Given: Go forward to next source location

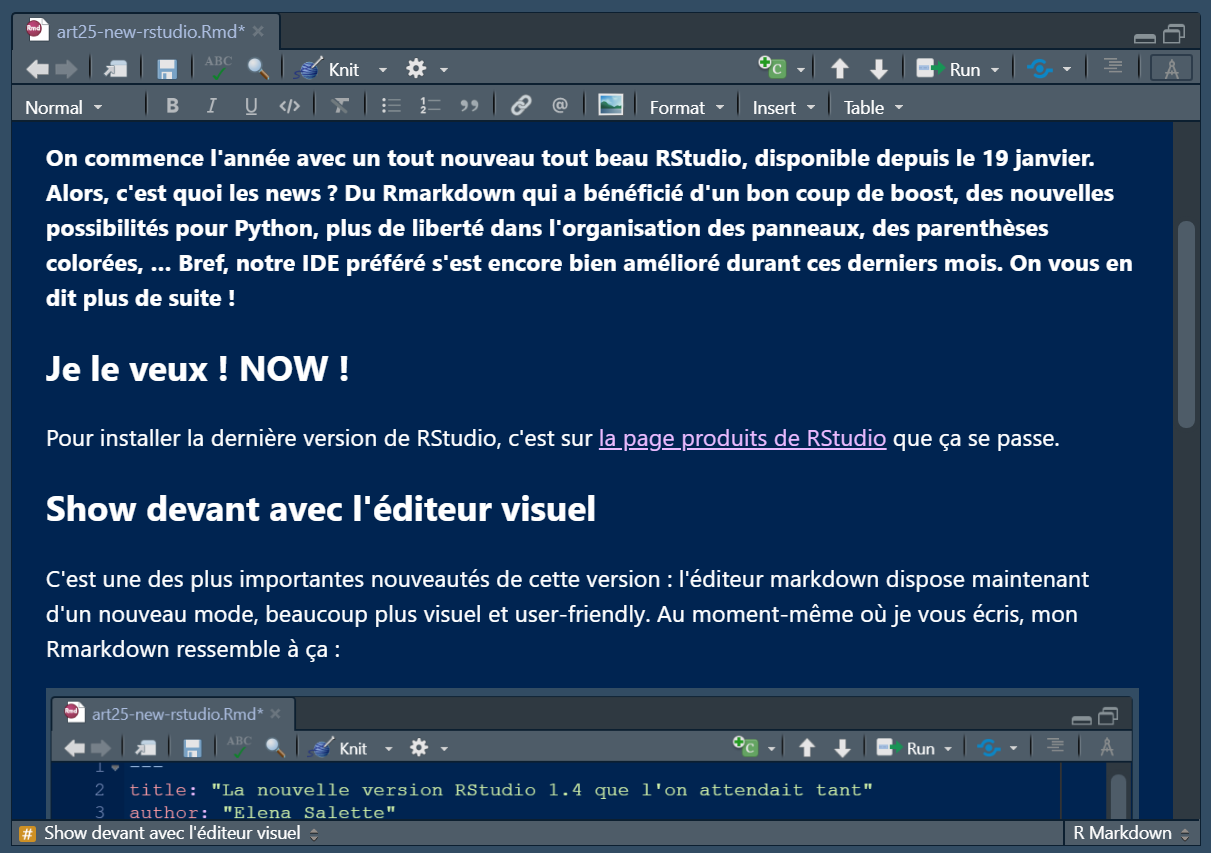Looking at the screenshot, I should tap(66, 69).
